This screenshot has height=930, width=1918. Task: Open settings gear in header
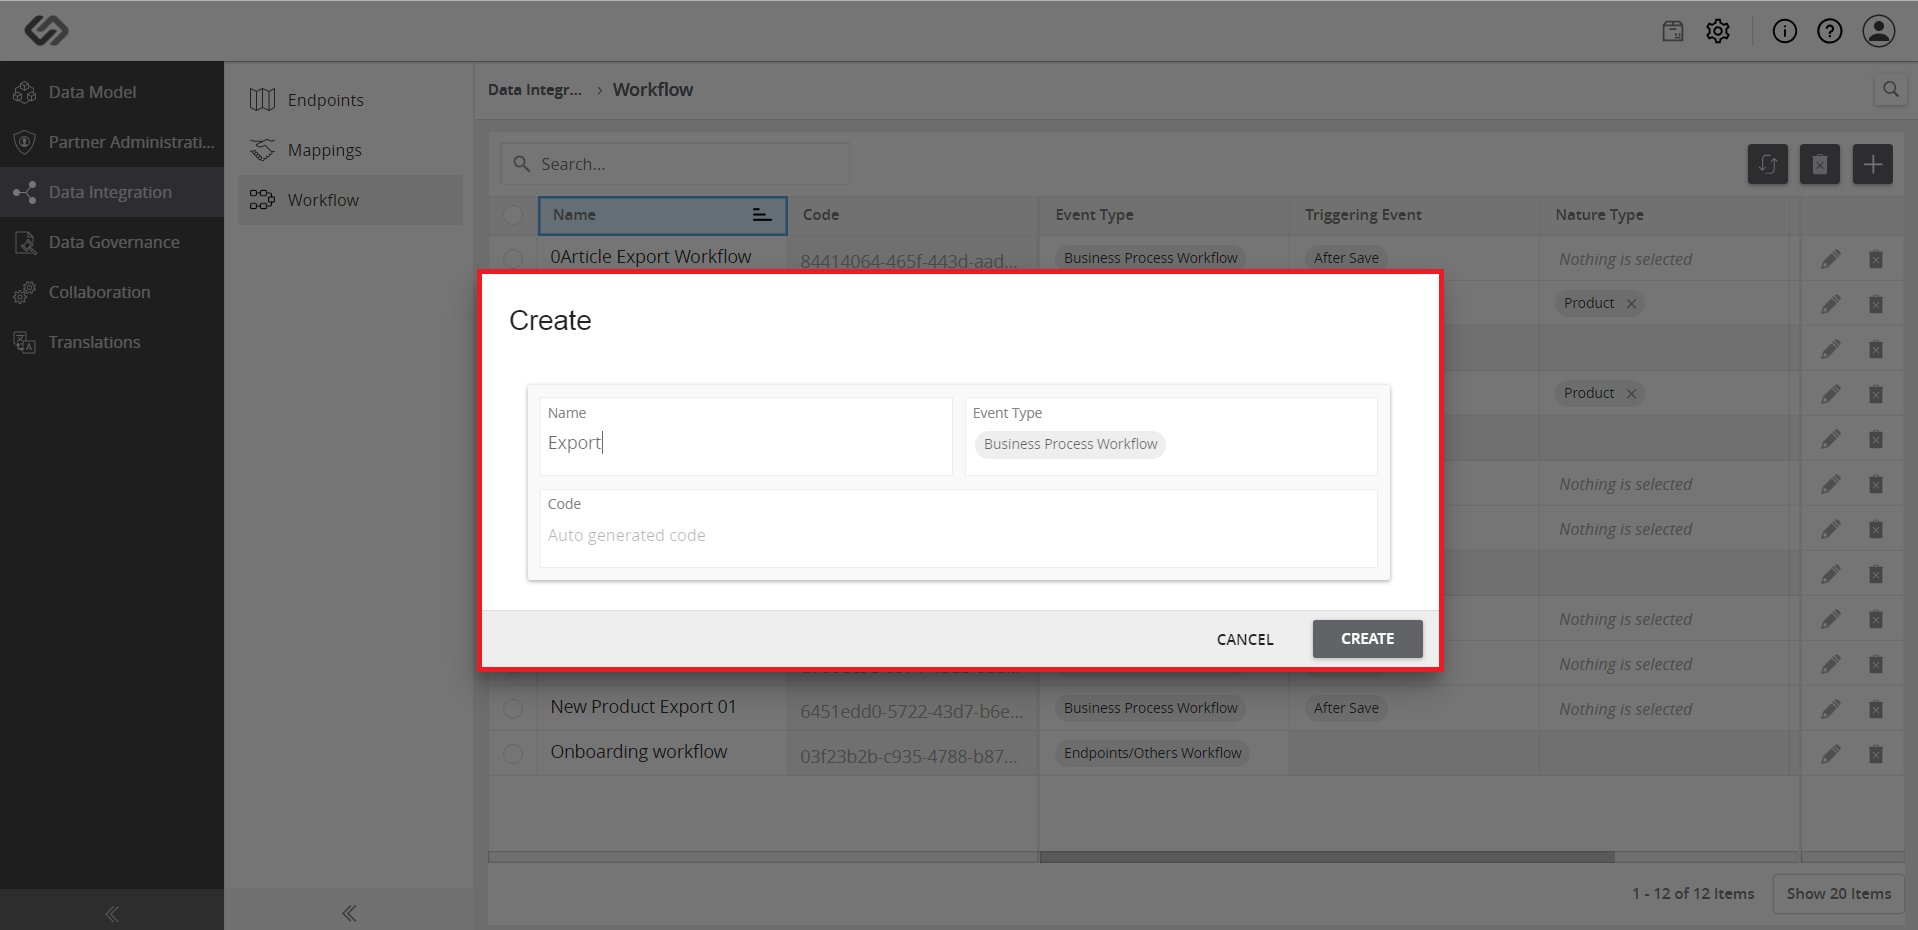(x=1718, y=31)
